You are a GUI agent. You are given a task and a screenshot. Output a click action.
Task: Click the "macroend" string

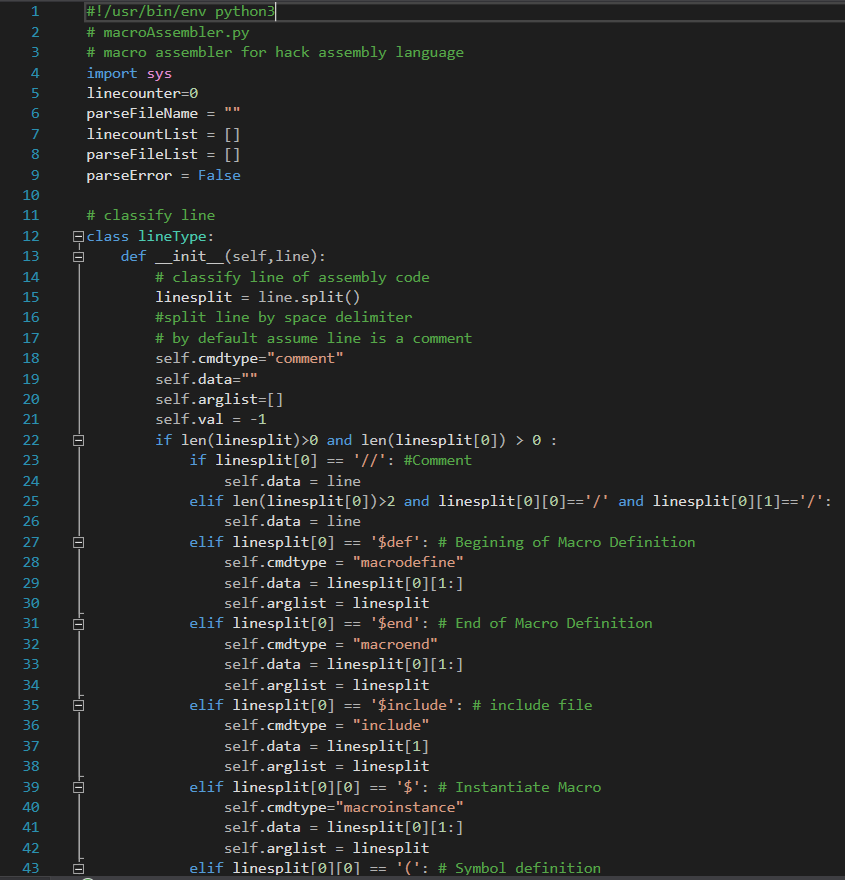pos(395,644)
